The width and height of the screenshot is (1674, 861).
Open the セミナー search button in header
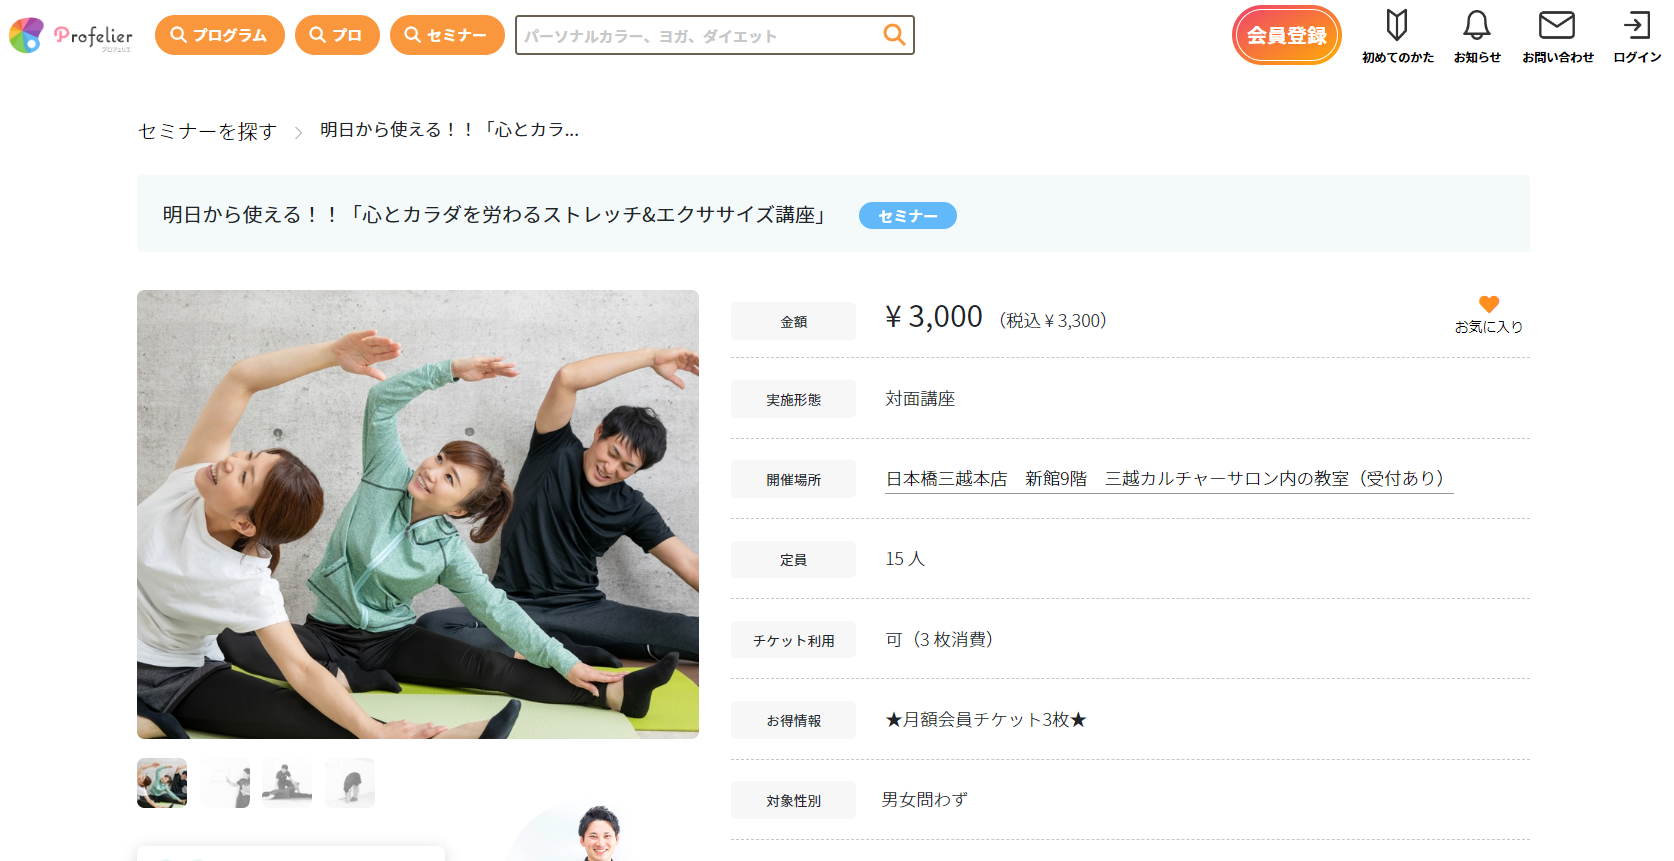[x=447, y=35]
